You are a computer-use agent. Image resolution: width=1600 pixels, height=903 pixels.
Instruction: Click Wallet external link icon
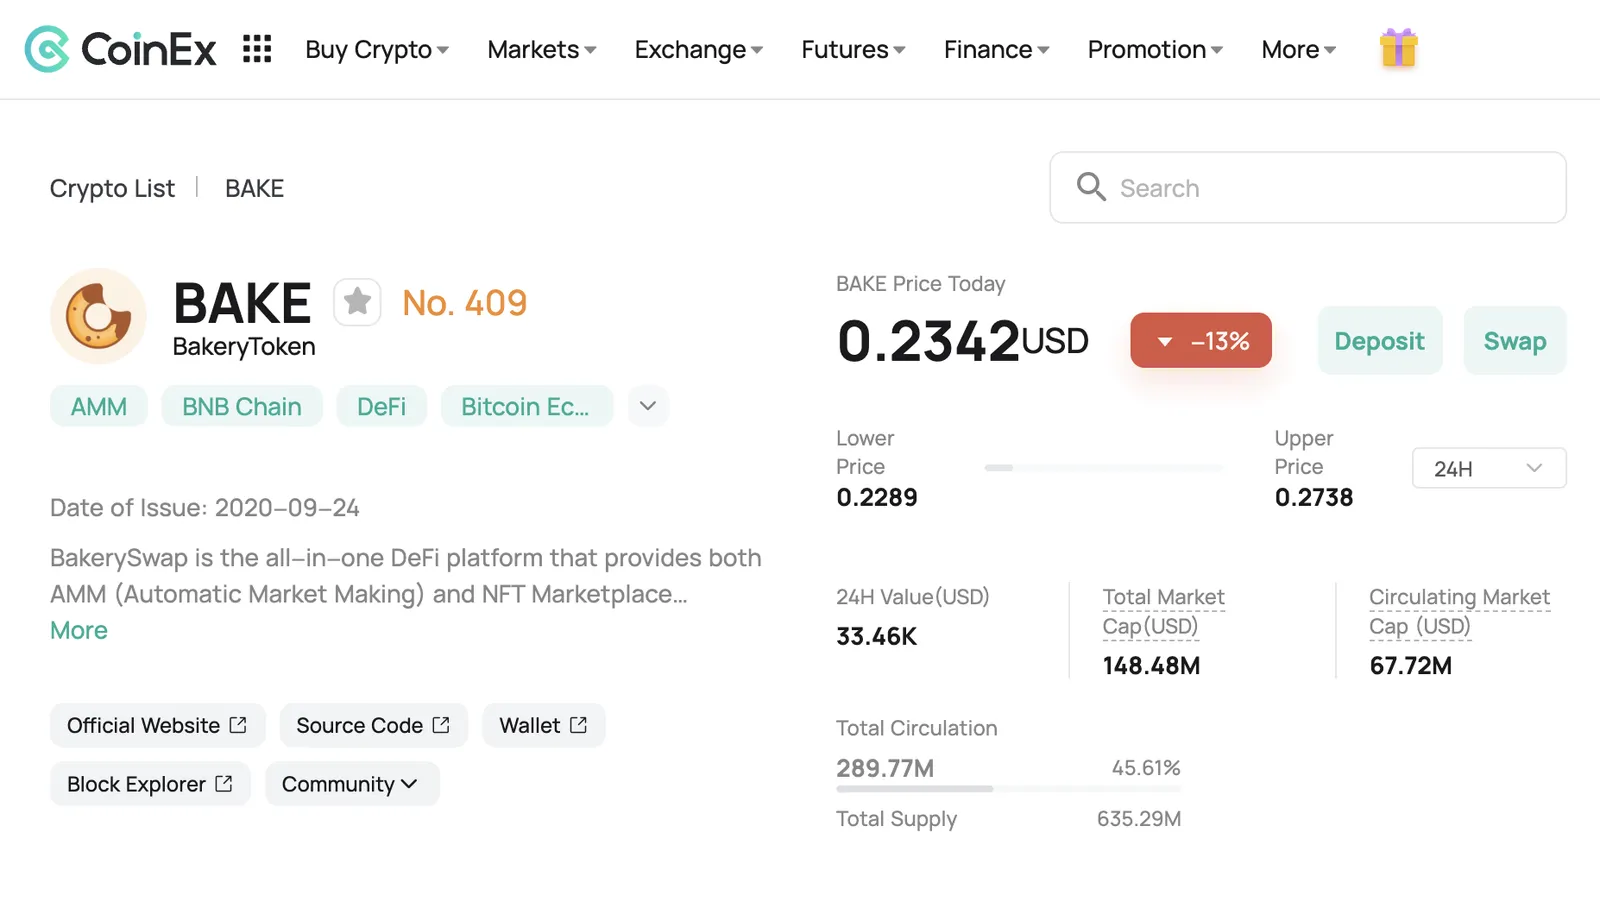point(578,725)
